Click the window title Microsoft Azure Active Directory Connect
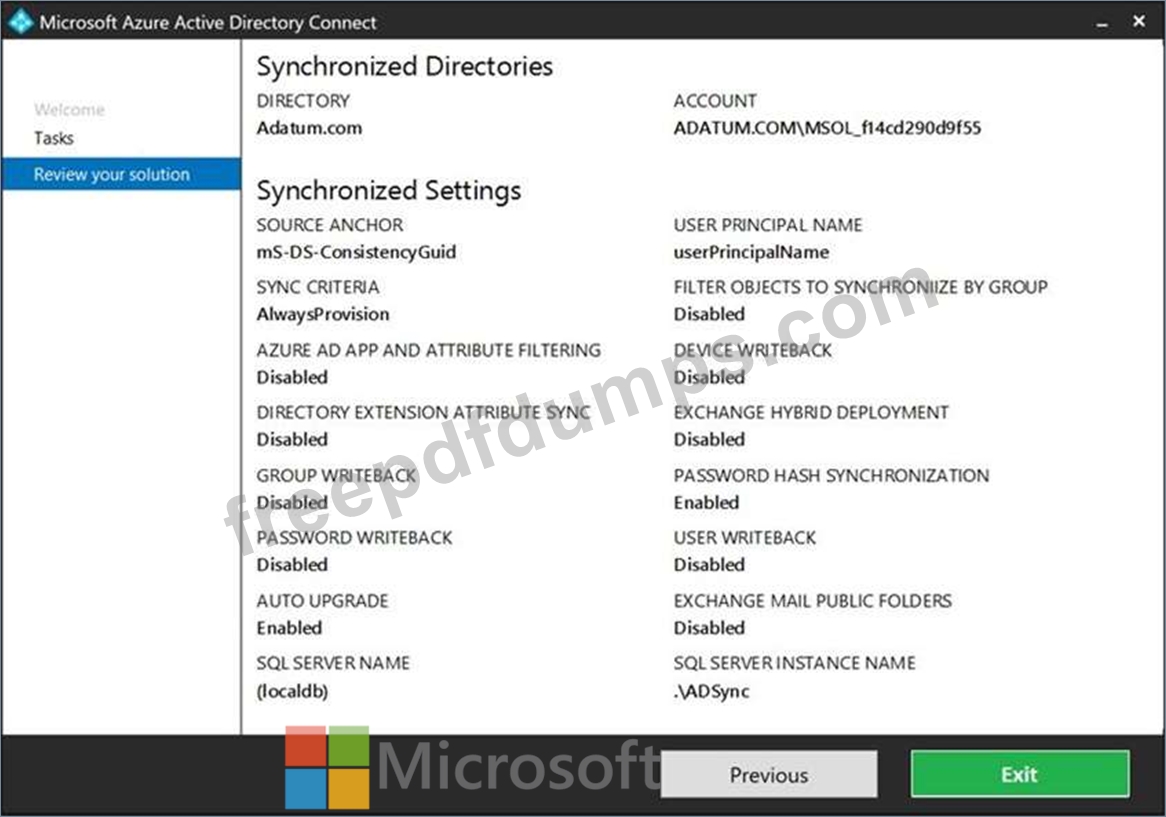 coord(208,23)
